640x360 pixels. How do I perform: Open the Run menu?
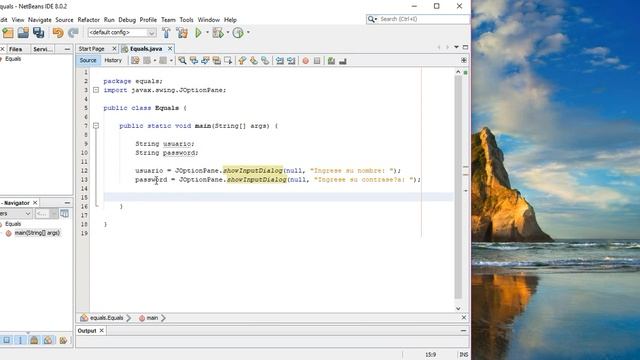tap(109, 20)
